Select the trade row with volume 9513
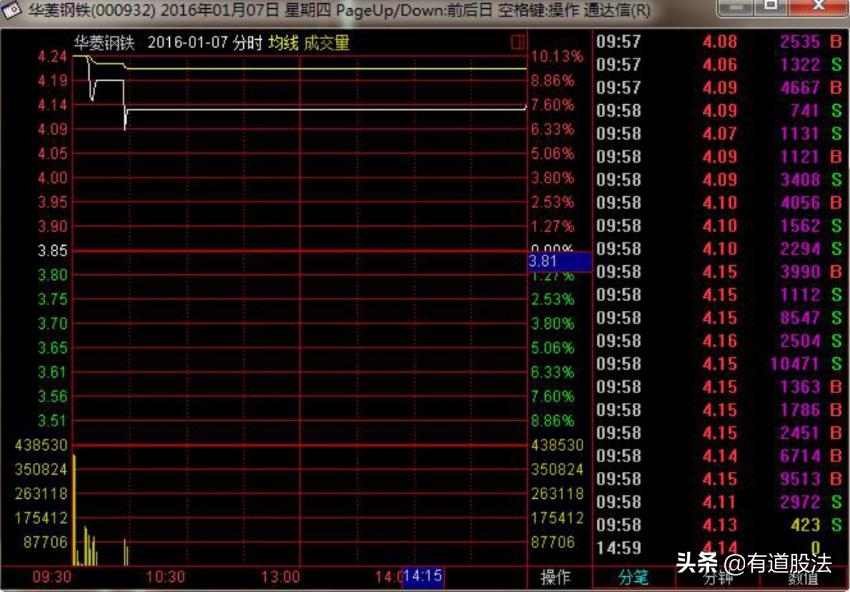Image resolution: width=850 pixels, height=592 pixels. click(720, 479)
